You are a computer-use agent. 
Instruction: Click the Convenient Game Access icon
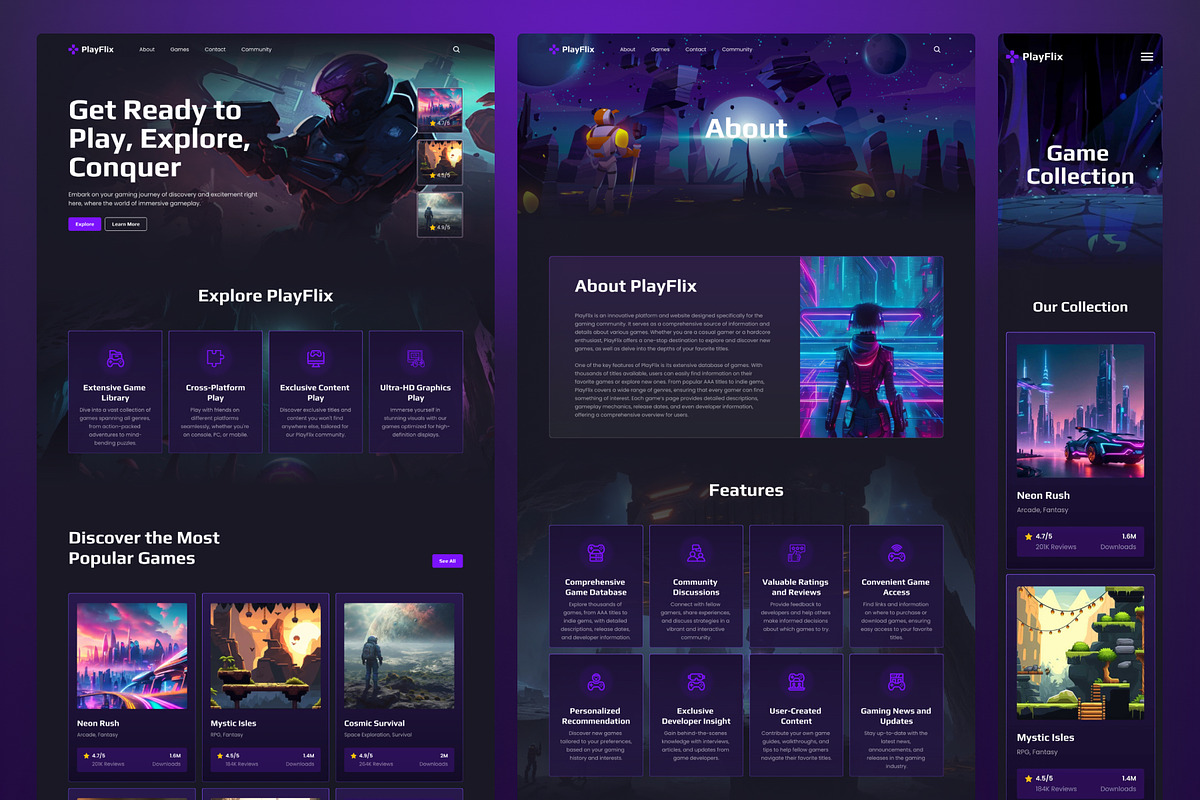pyautogui.click(x=896, y=552)
